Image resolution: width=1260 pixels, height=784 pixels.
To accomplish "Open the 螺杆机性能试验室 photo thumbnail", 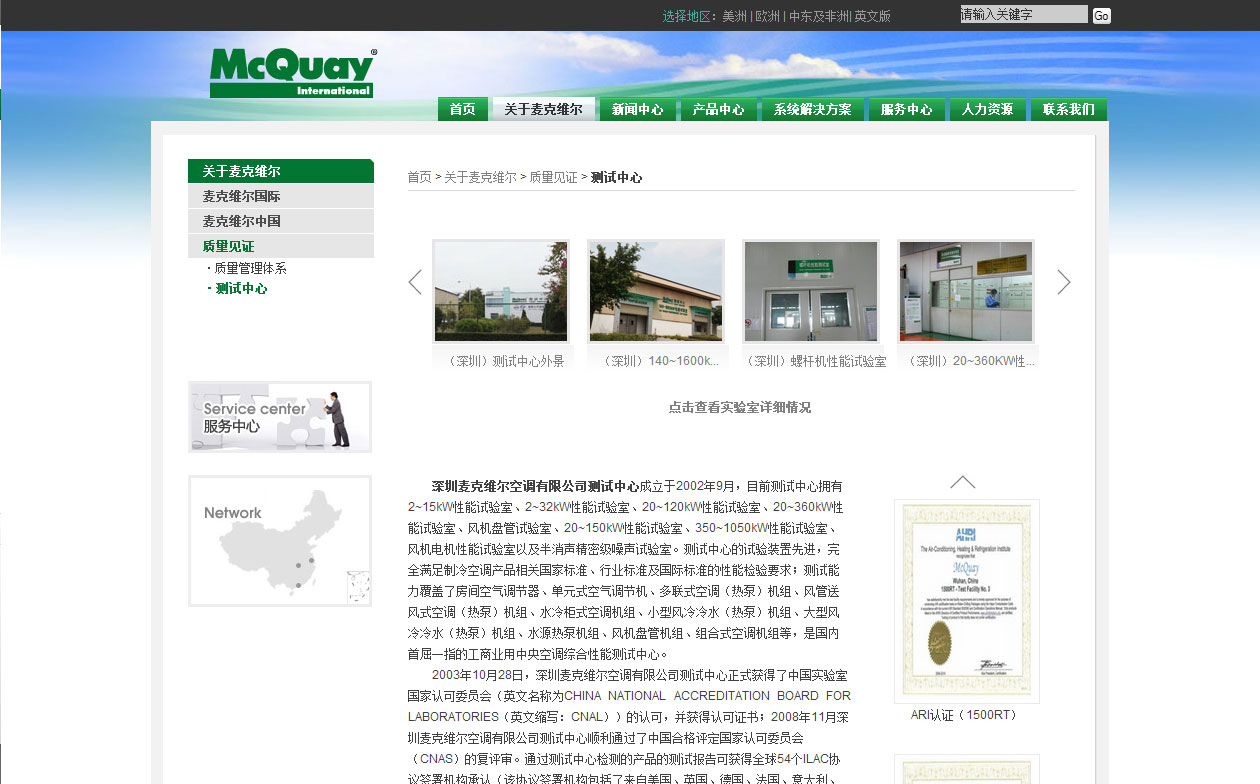I will [x=811, y=291].
